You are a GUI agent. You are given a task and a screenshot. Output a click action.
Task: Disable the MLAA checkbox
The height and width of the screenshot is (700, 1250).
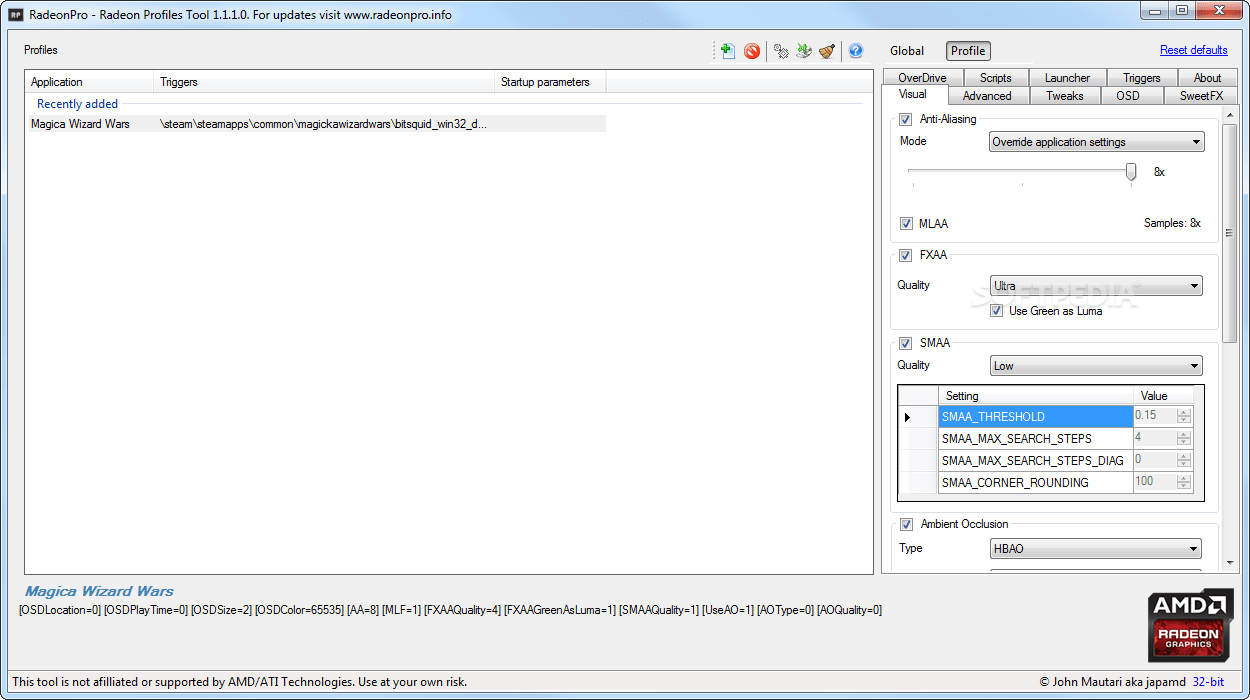tap(906, 224)
